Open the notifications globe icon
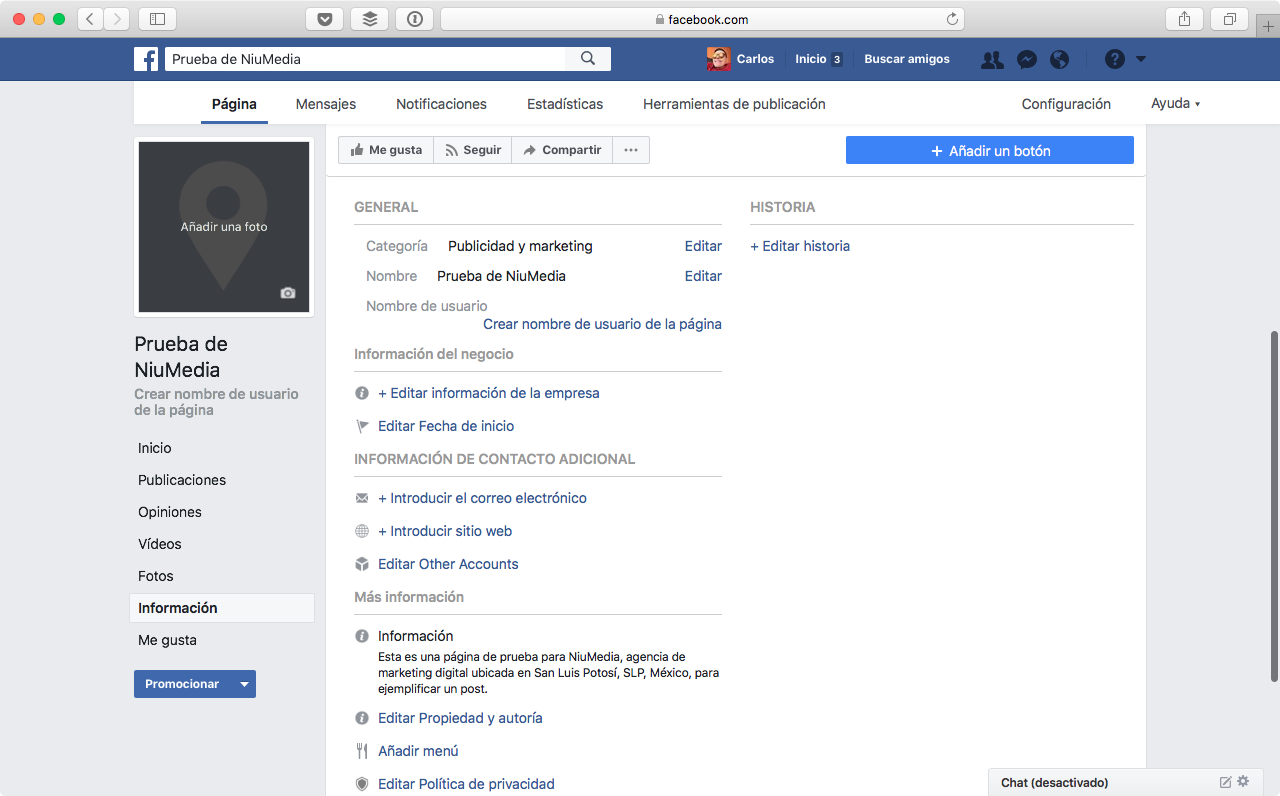 tap(1060, 60)
